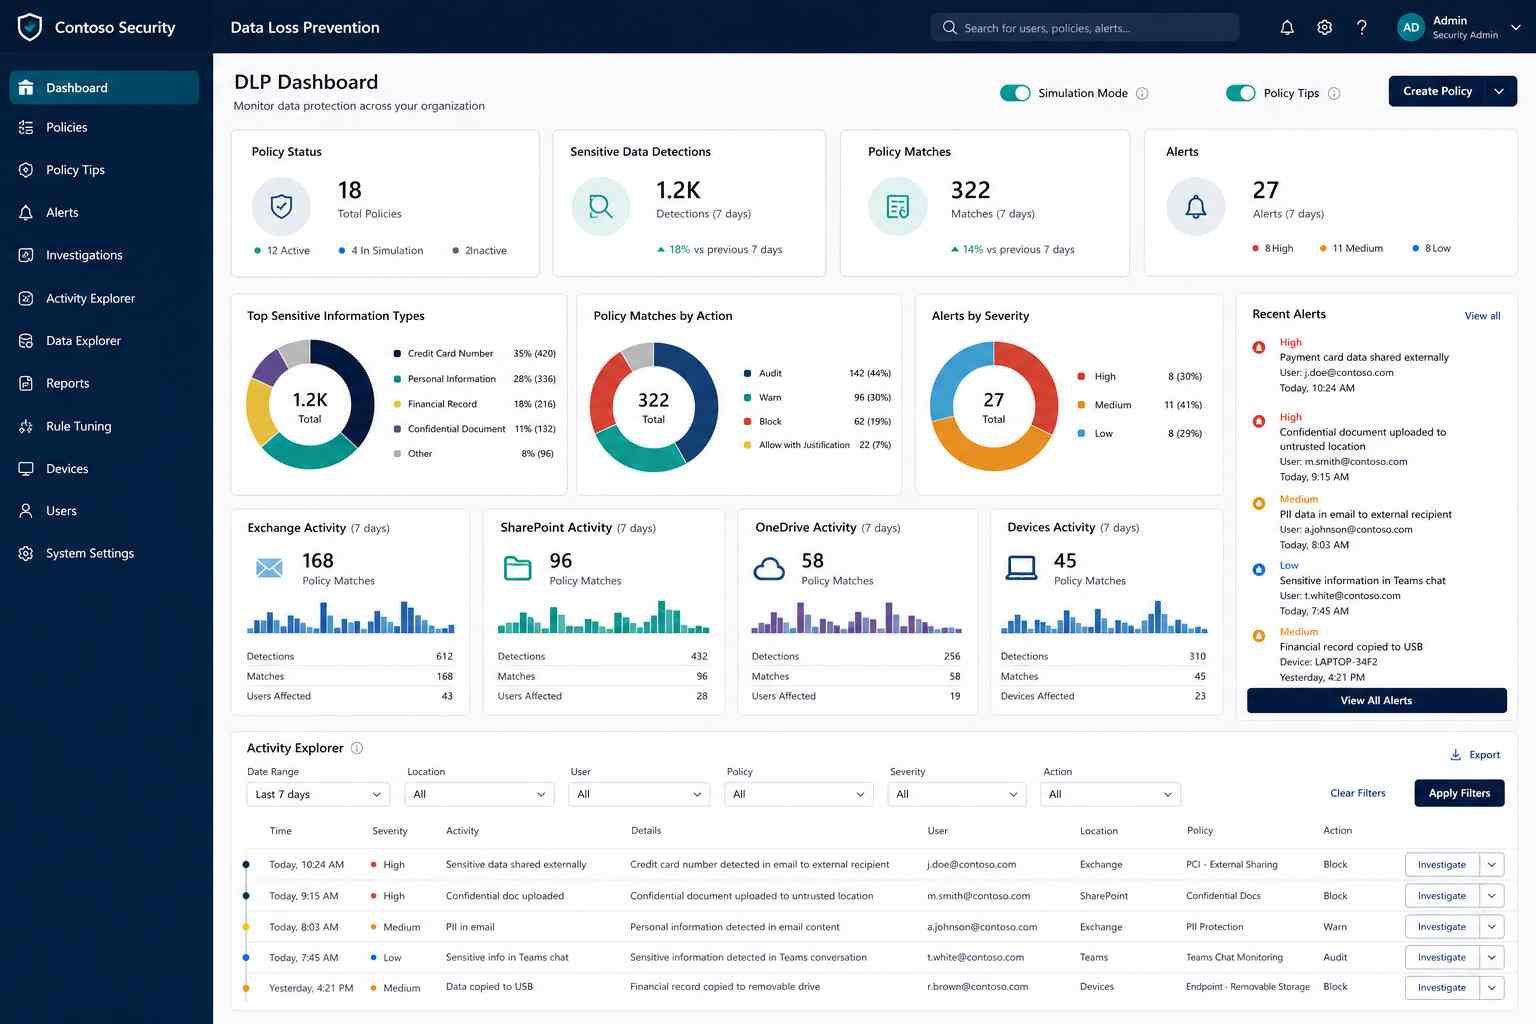Open the User filter dropdown

(639, 794)
